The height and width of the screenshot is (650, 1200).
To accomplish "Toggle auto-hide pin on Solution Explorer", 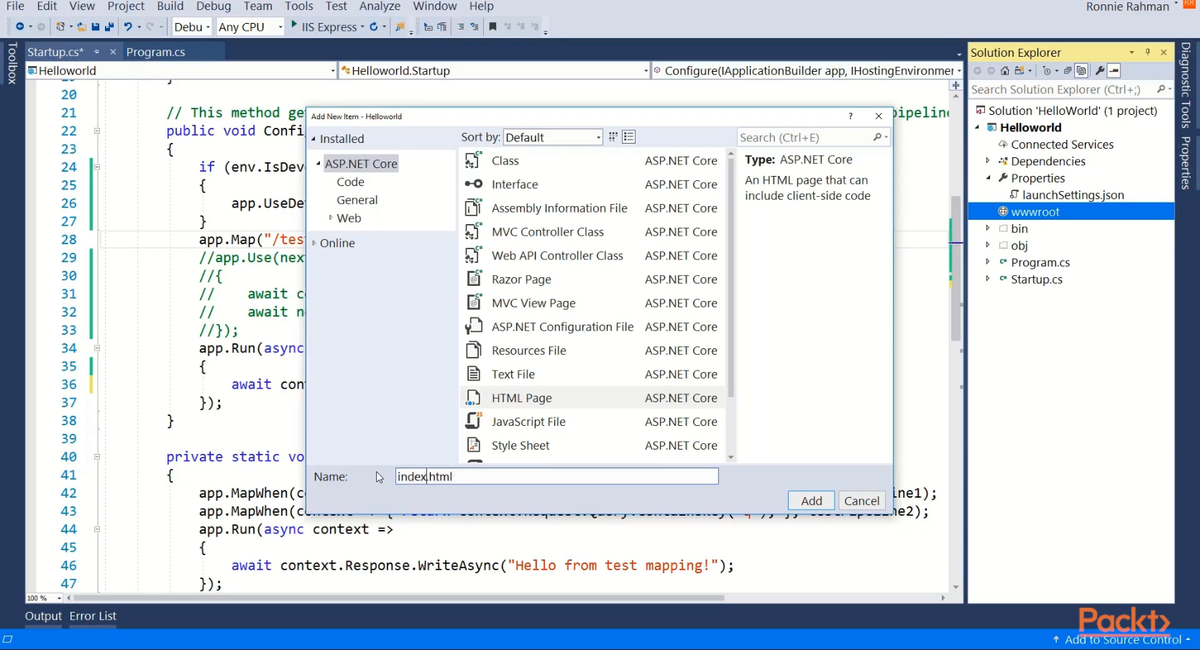I will pyautogui.click(x=1147, y=52).
